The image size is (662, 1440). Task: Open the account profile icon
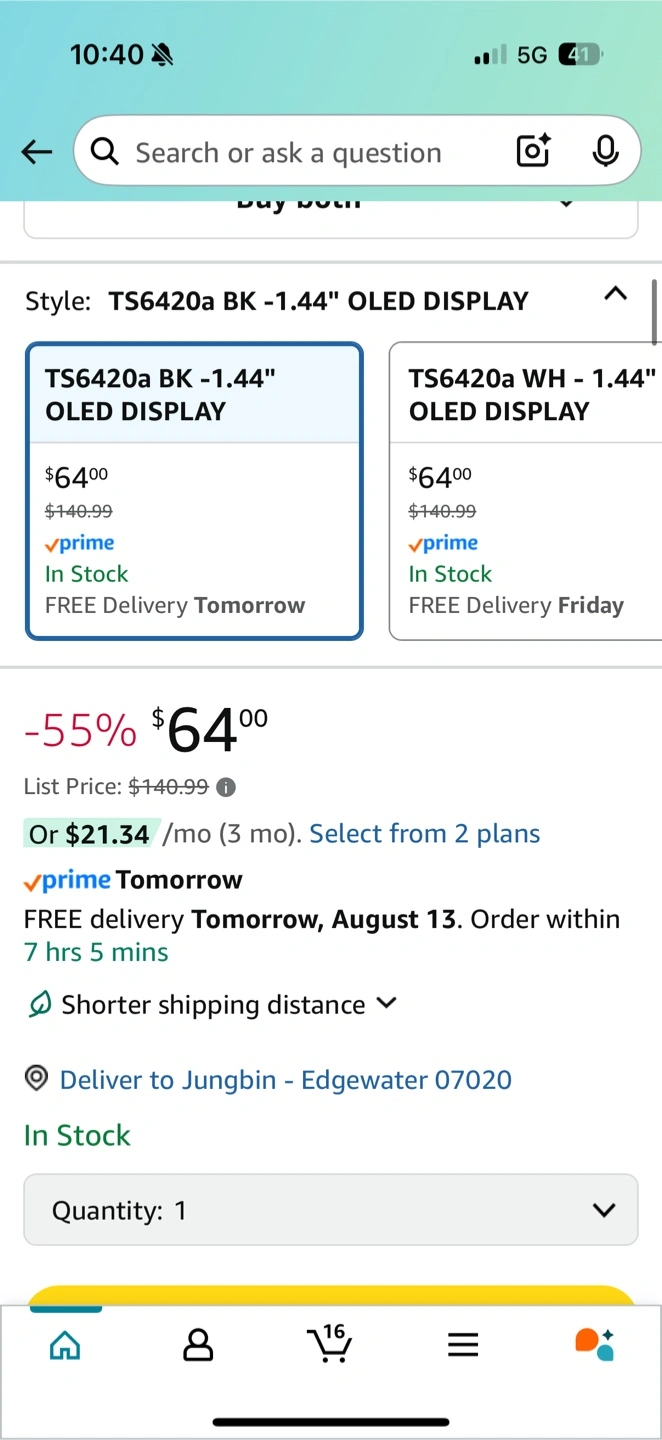coord(198,1345)
